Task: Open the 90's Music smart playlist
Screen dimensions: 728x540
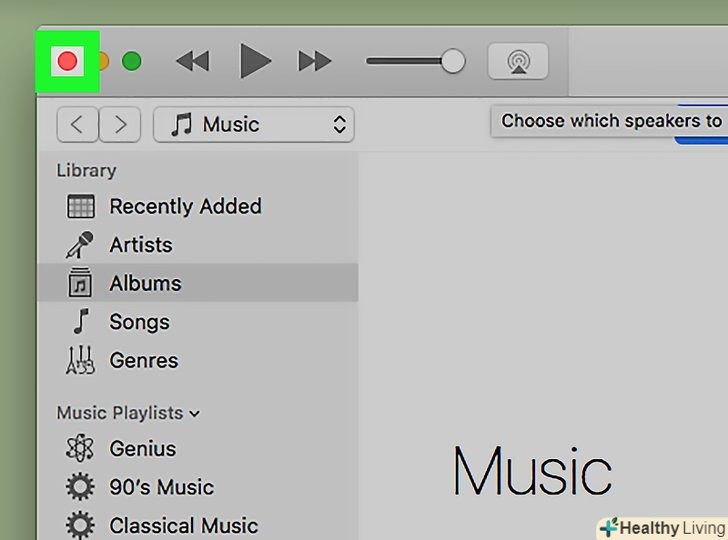Action: [197, 487]
